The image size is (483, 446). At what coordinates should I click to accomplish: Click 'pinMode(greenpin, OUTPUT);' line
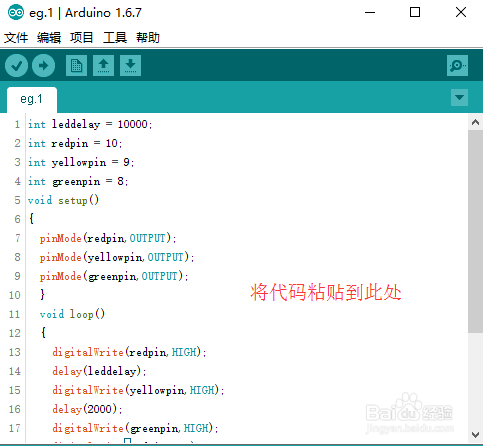click(114, 276)
